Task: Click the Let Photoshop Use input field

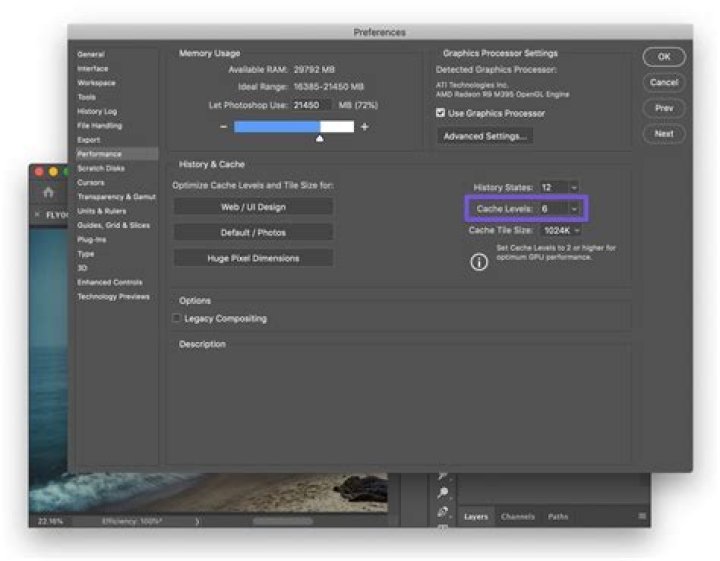Action: click(311, 105)
